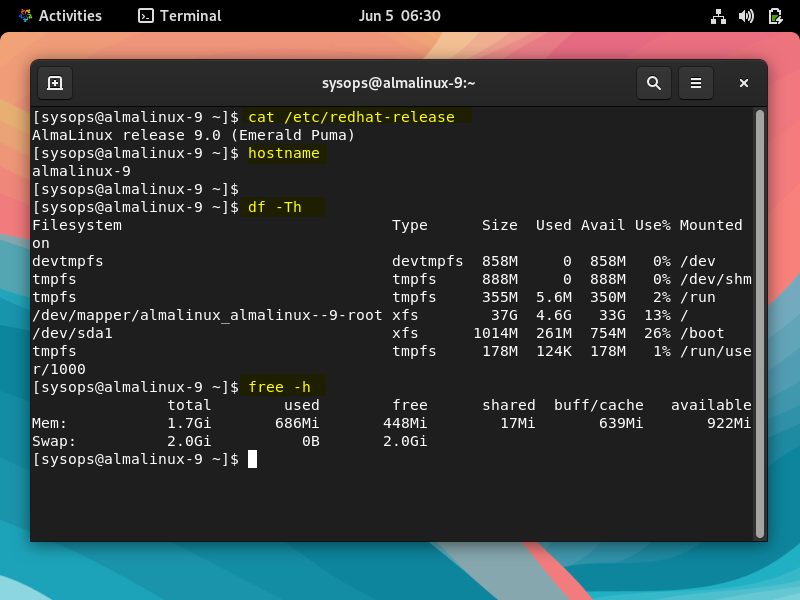Click the highlighted hostname command
This screenshot has width=800, height=600.
pyautogui.click(x=284, y=153)
